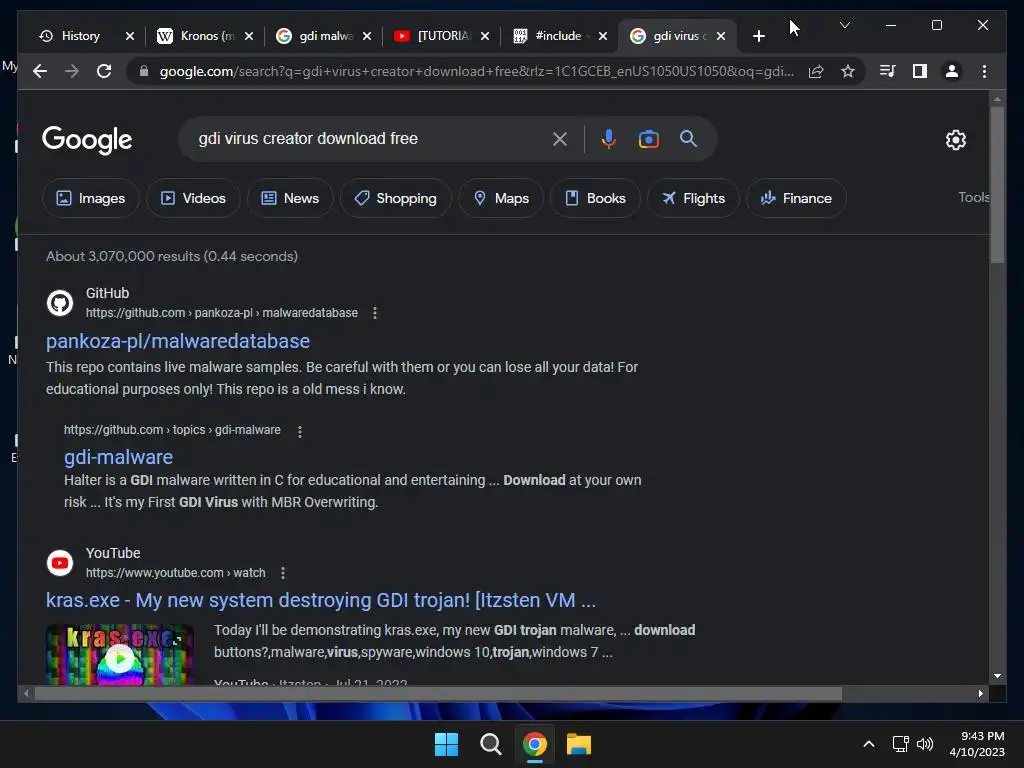The height and width of the screenshot is (768, 1024).
Task: Open Google quick settings gear
Action: click(955, 139)
